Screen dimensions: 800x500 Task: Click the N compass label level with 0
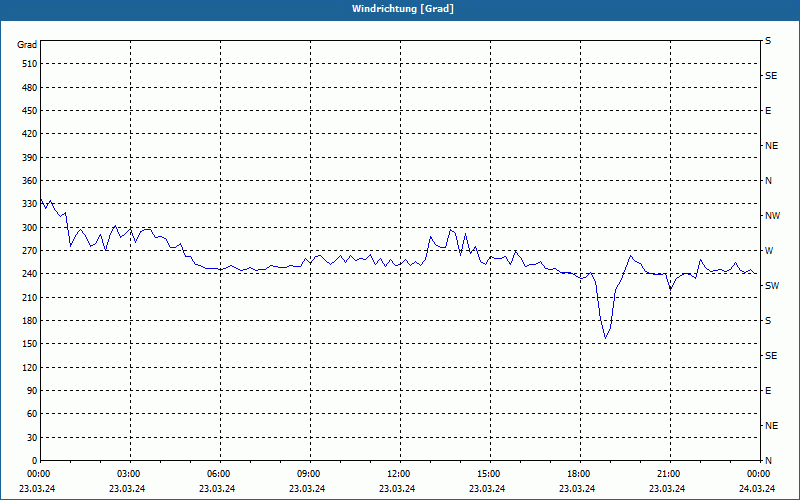click(x=768, y=461)
